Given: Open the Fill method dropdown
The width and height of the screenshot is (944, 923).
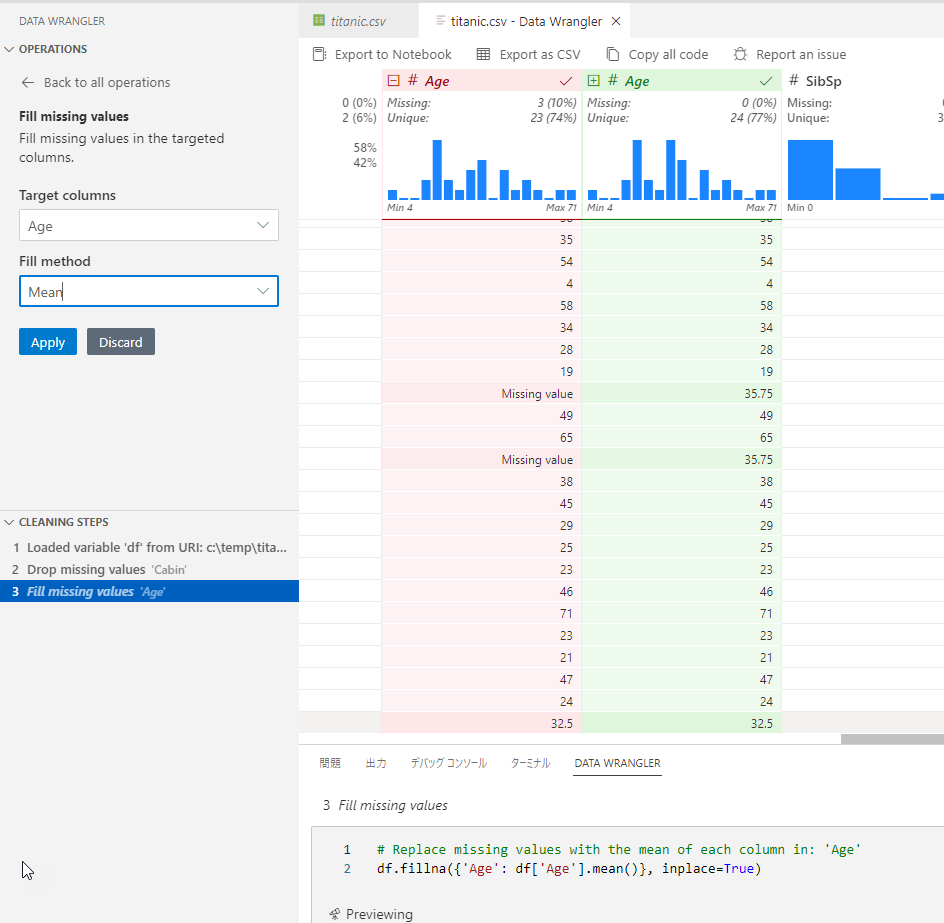Looking at the screenshot, I should coord(262,290).
